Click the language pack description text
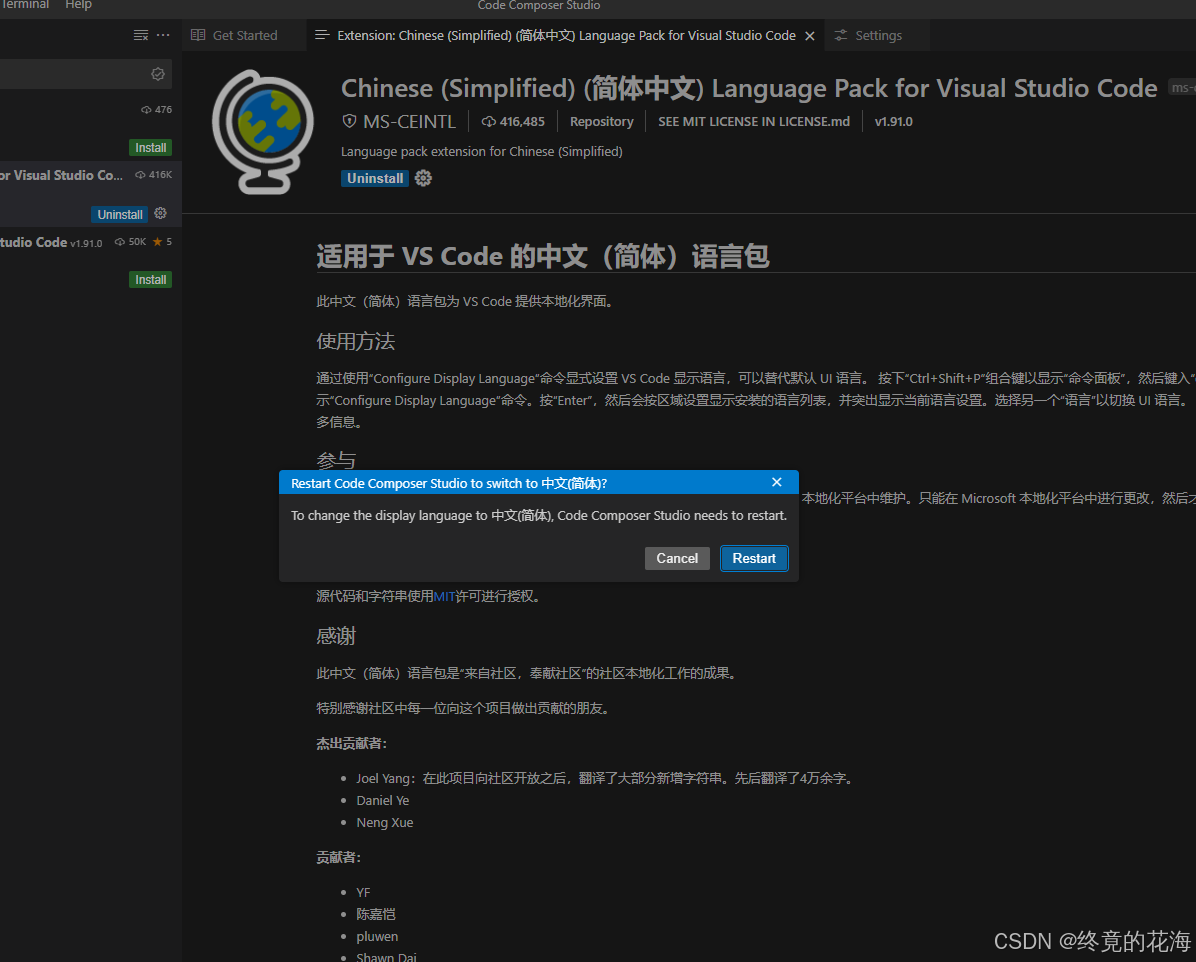This screenshot has width=1196, height=962. [x=481, y=152]
